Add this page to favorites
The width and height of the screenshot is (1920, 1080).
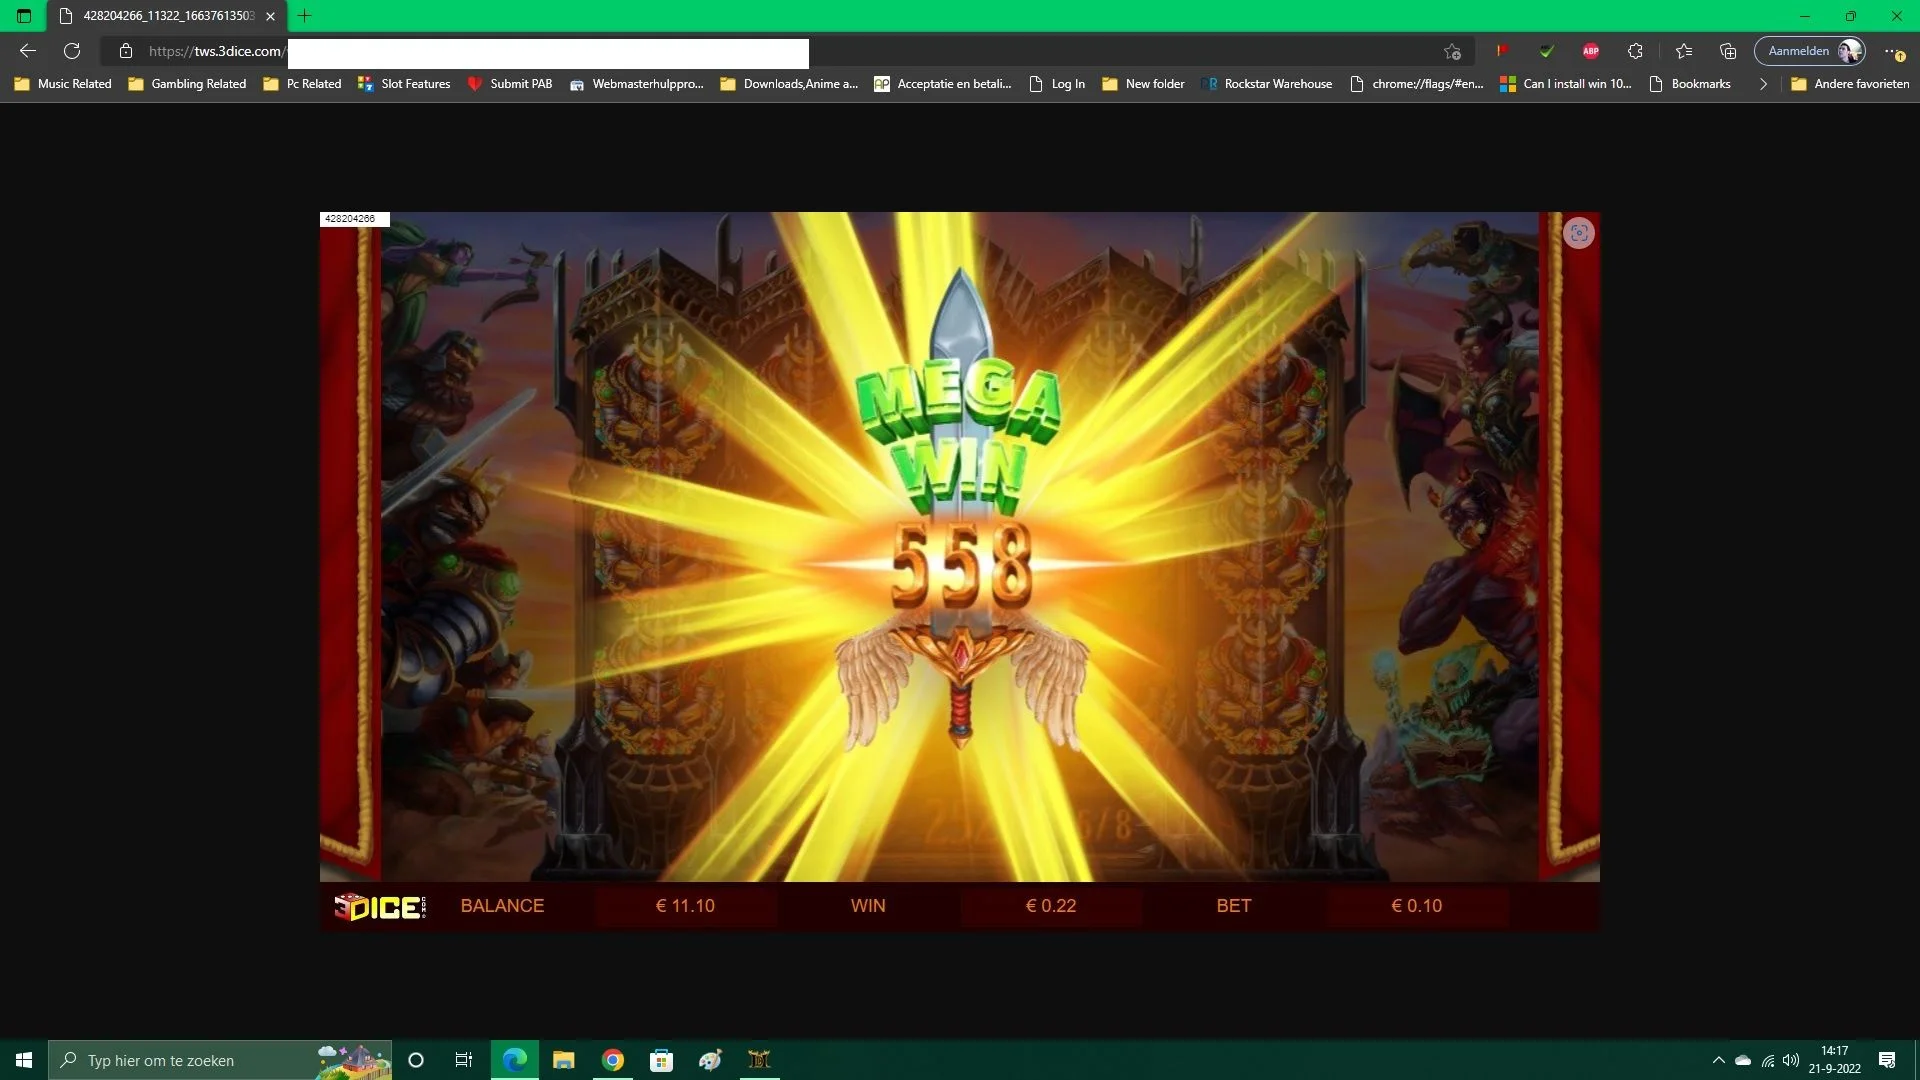pos(1452,51)
